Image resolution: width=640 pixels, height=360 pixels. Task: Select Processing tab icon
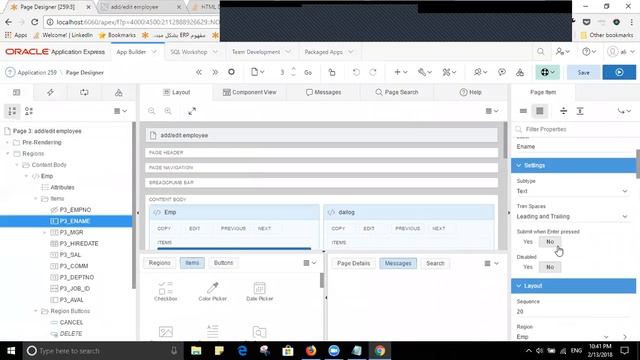click(84, 93)
